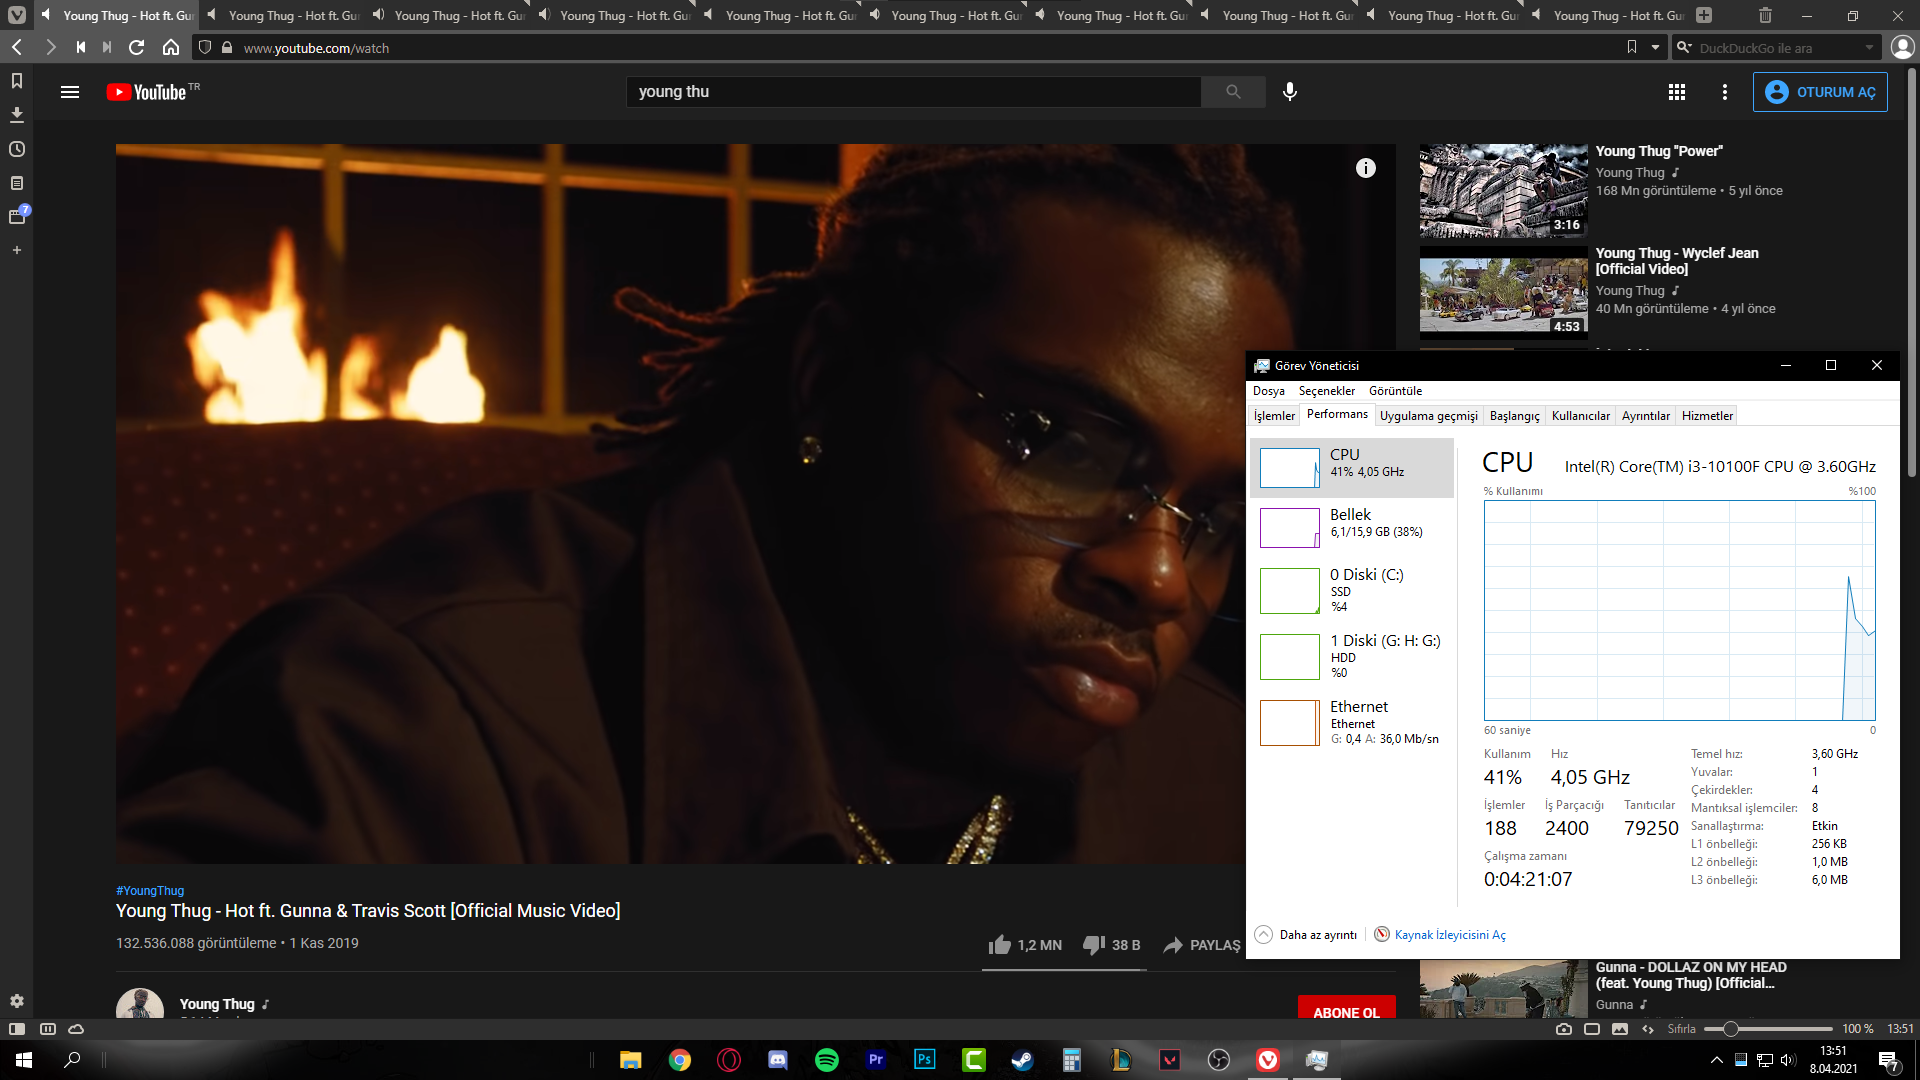Open the Vivaldi Downloads panel
Viewport: 1920px width, 1080px height.
(17, 115)
